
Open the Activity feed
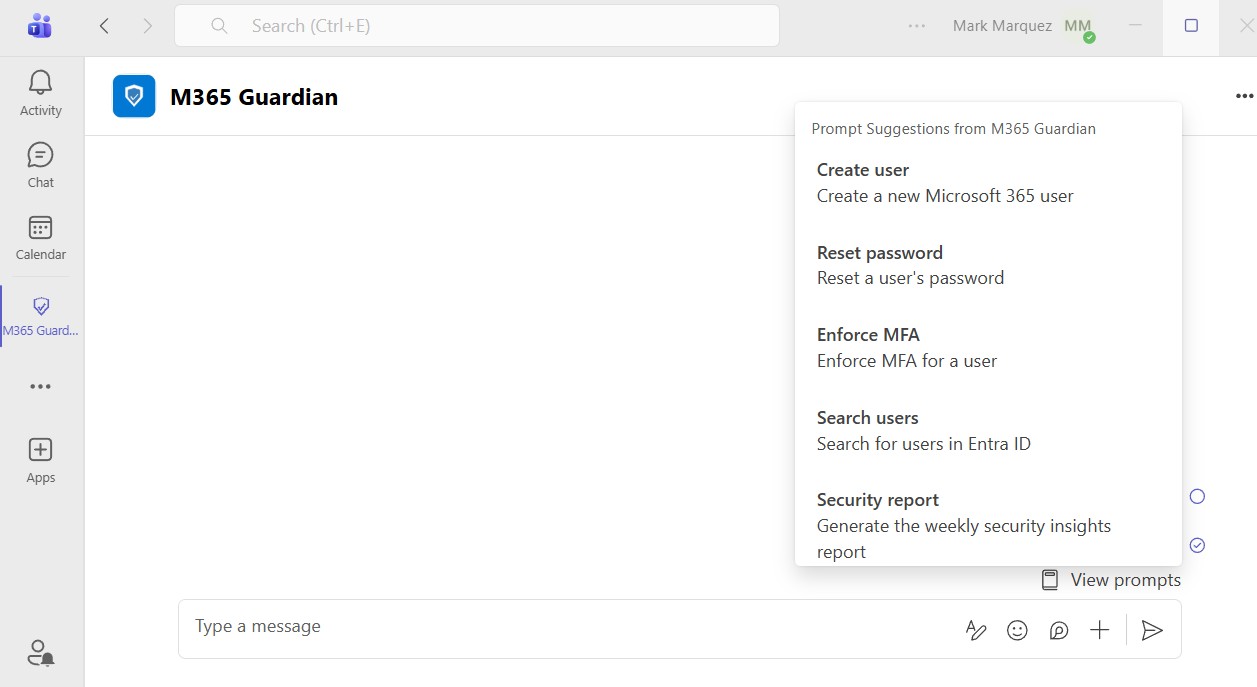tap(41, 94)
